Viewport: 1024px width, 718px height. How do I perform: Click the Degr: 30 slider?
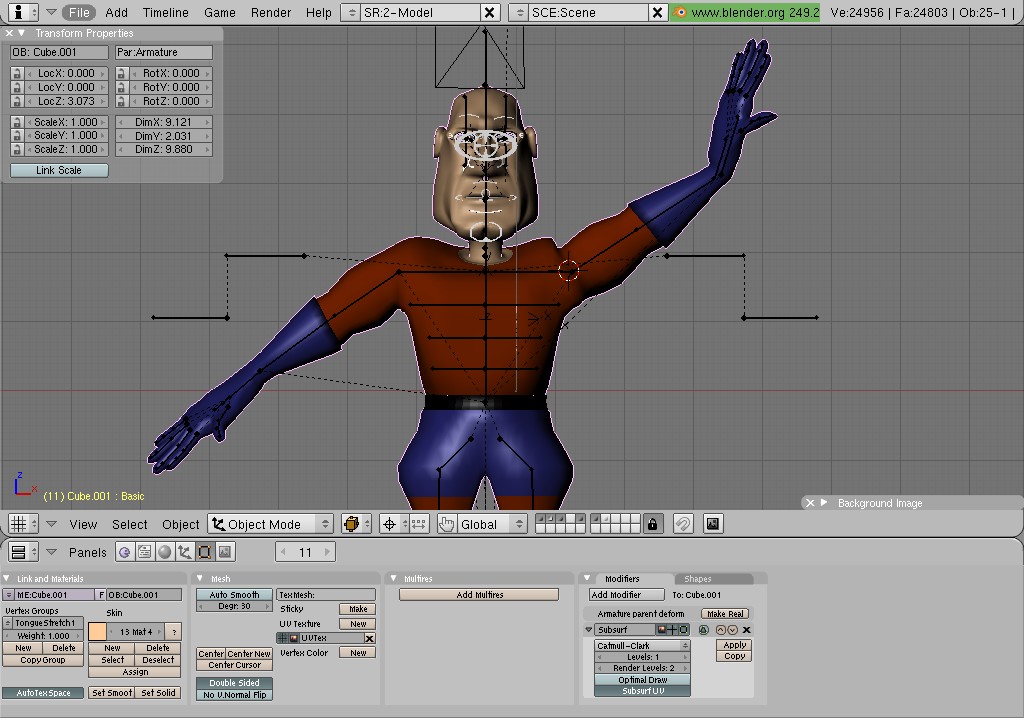pos(234,606)
